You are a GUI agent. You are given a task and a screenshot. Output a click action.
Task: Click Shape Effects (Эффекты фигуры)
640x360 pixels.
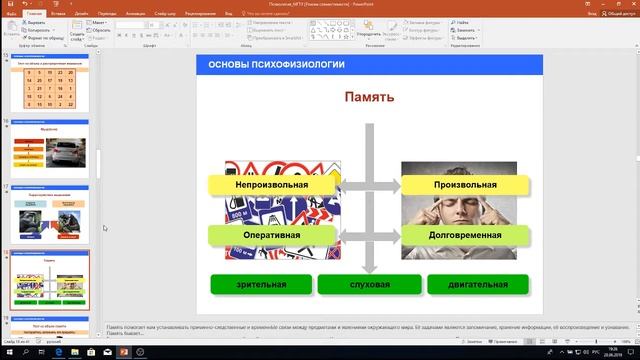click(423, 38)
